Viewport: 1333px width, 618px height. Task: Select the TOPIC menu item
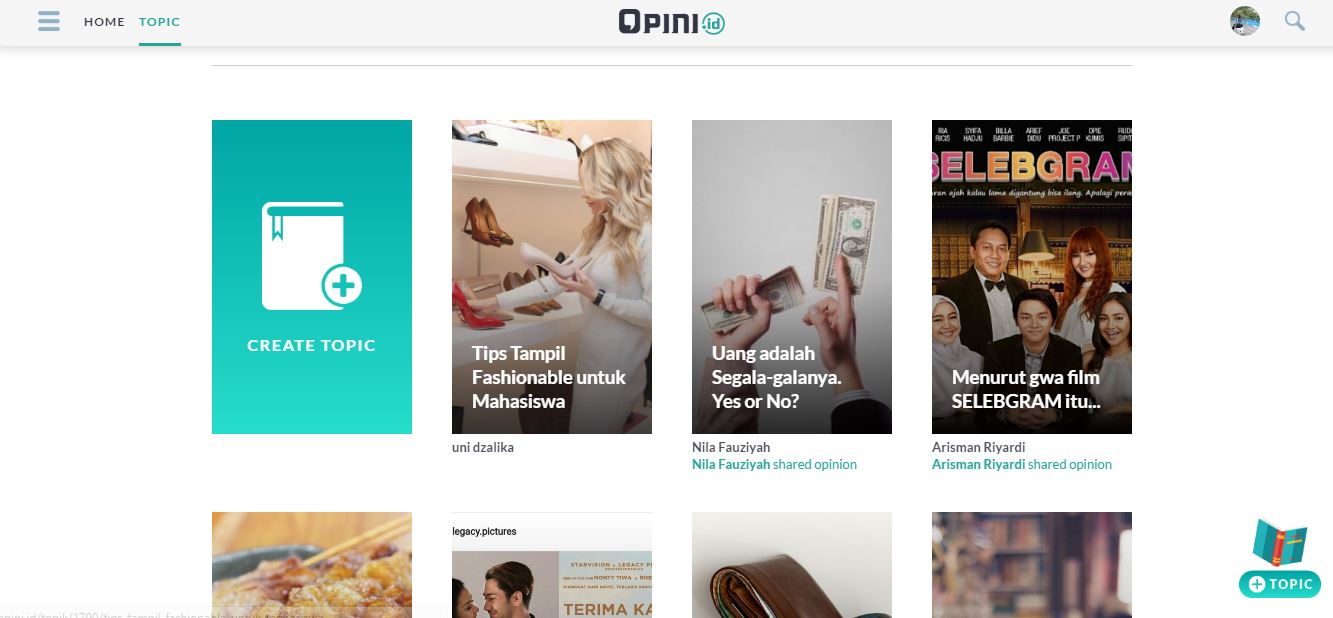coord(160,21)
